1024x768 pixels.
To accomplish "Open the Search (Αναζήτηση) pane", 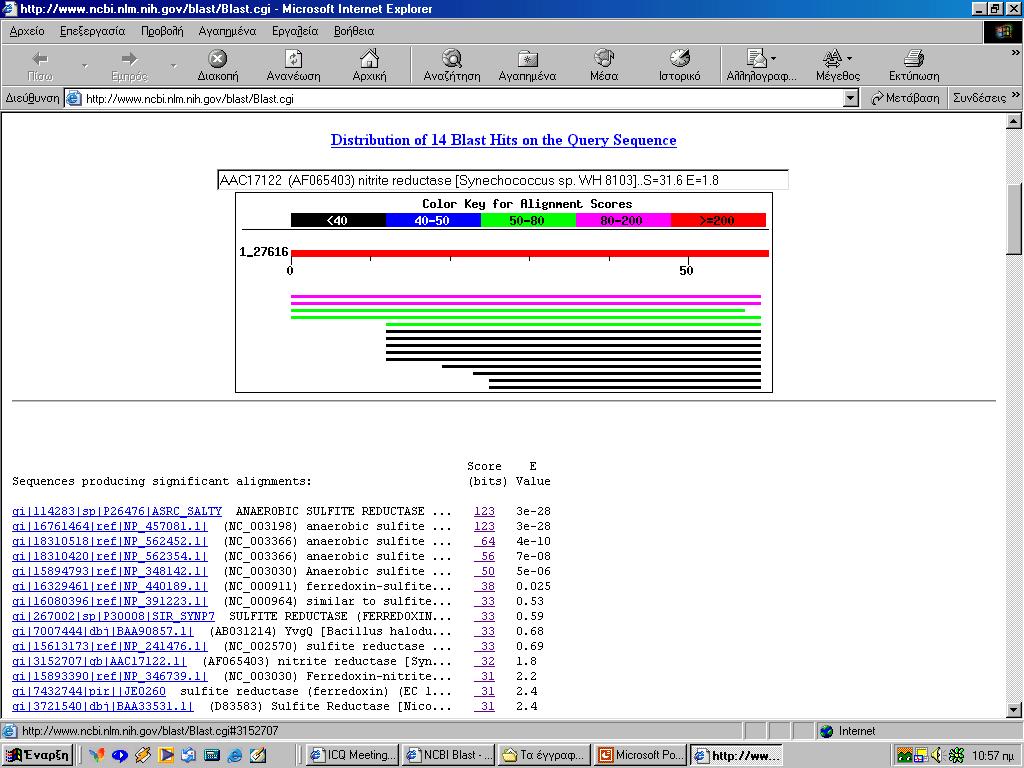I will coord(452,66).
